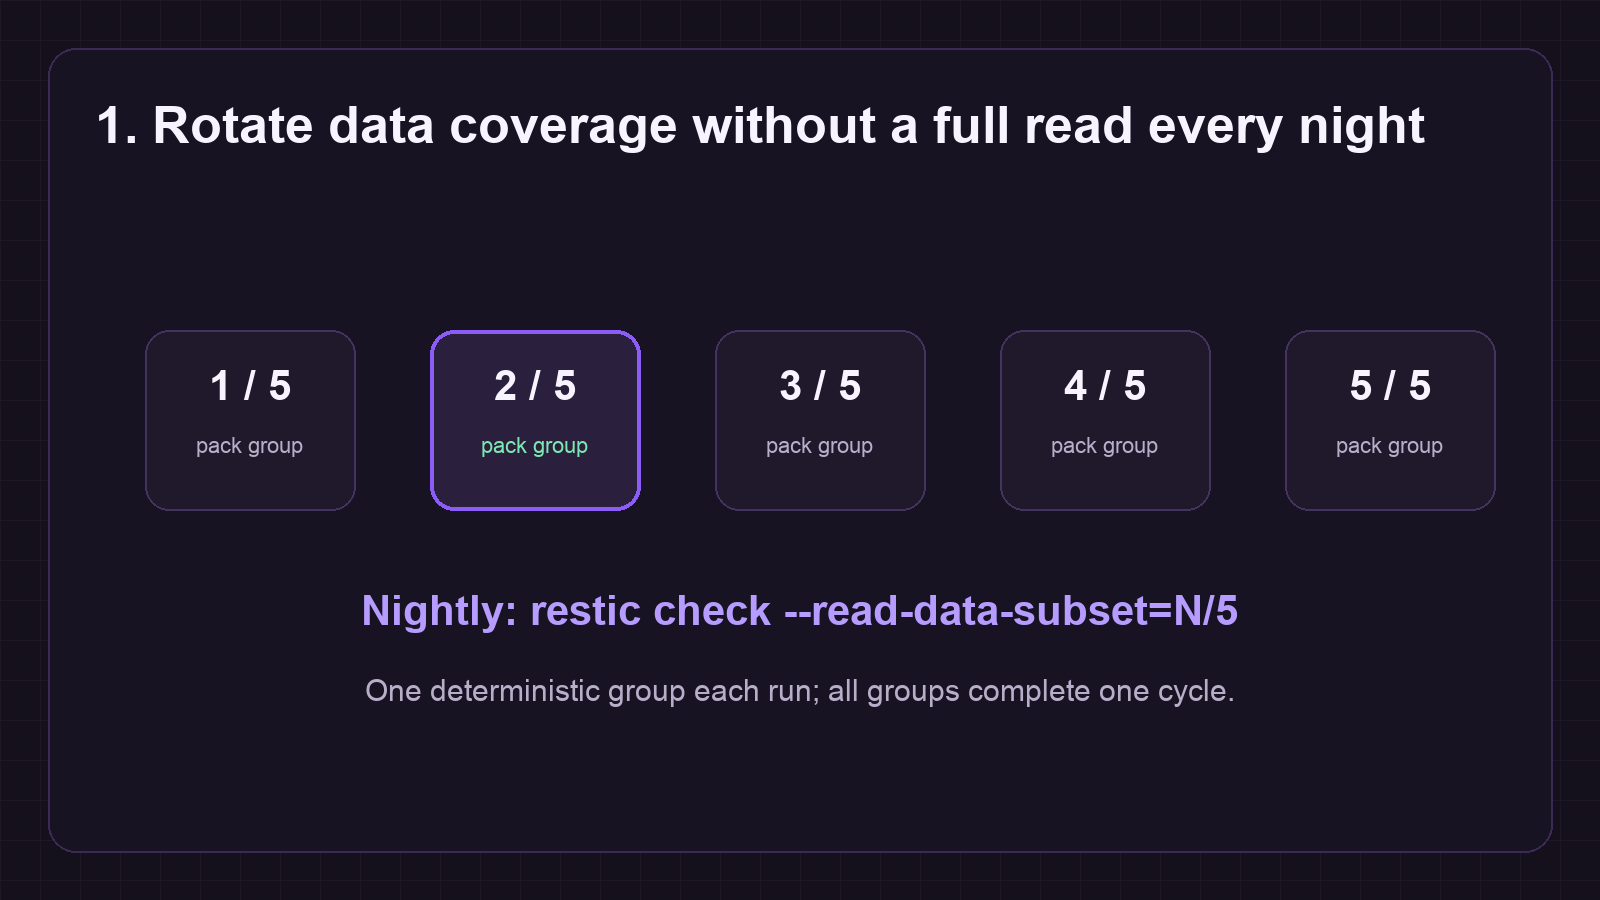1600x900 pixels.
Task: Select the highlighted 2 / 5 pack group card
Action: pos(535,420)
